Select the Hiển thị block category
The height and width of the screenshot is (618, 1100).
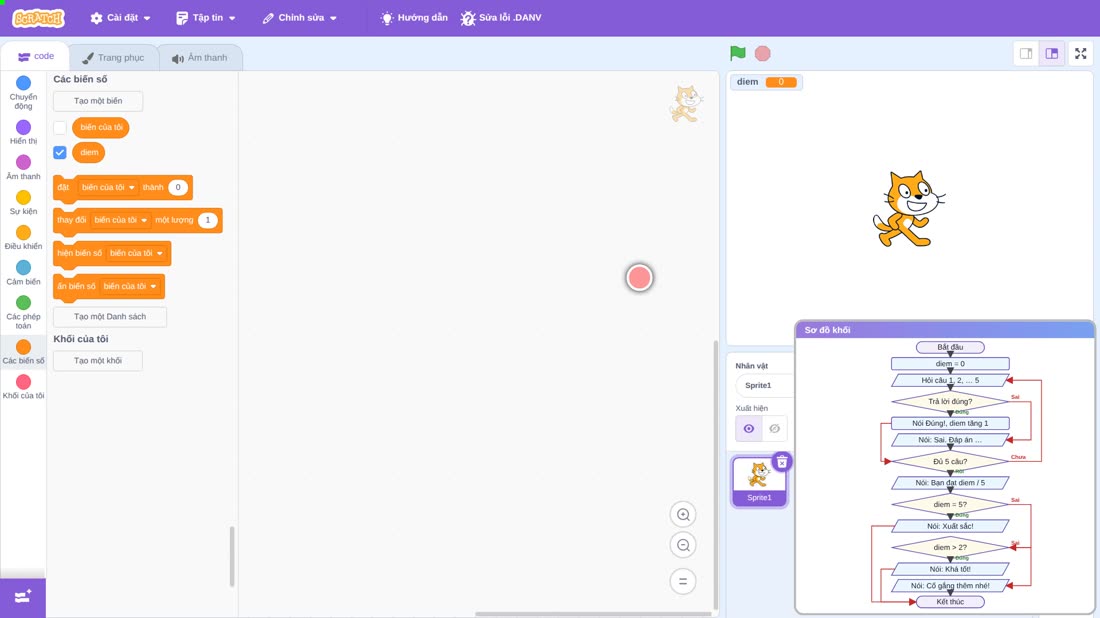coord(23,132)
